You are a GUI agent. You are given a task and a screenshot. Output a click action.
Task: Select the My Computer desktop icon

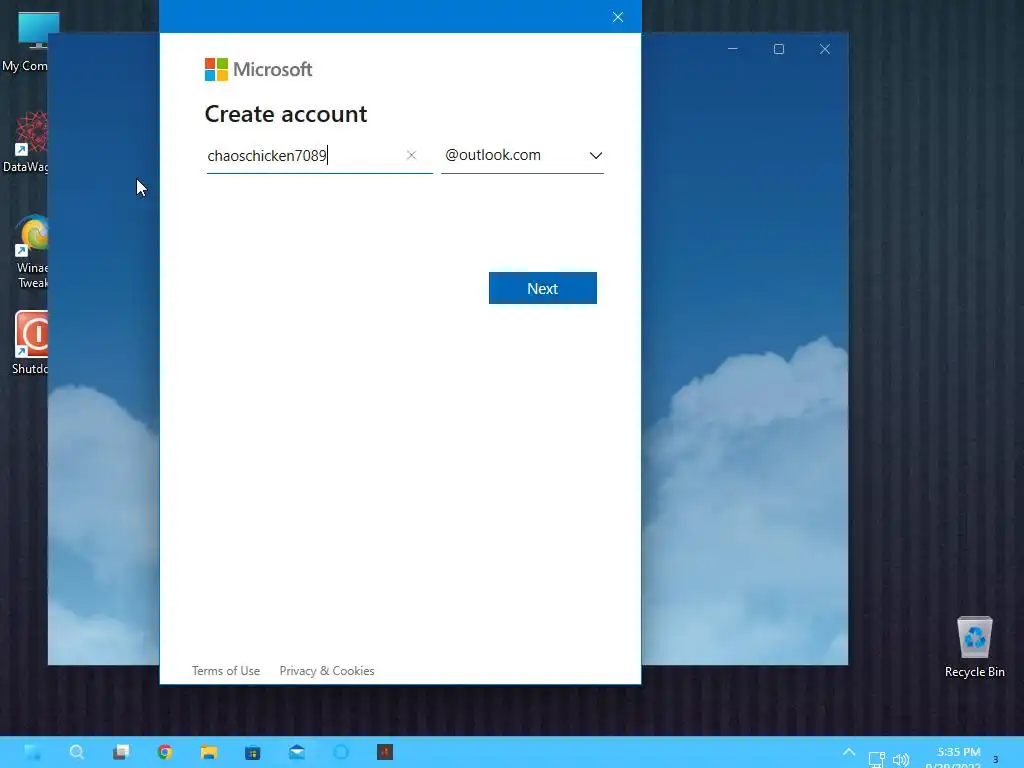(26, 41)
